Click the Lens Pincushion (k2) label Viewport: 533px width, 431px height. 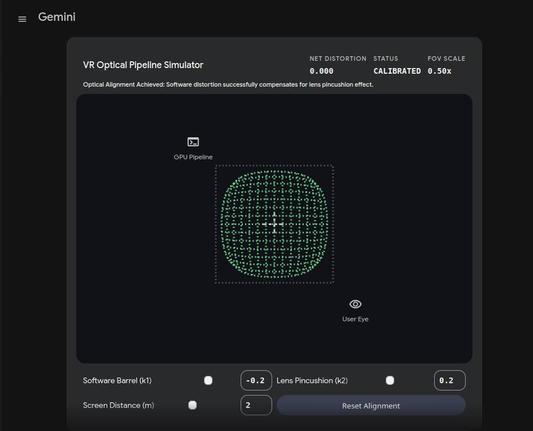[x=312, y=380]
